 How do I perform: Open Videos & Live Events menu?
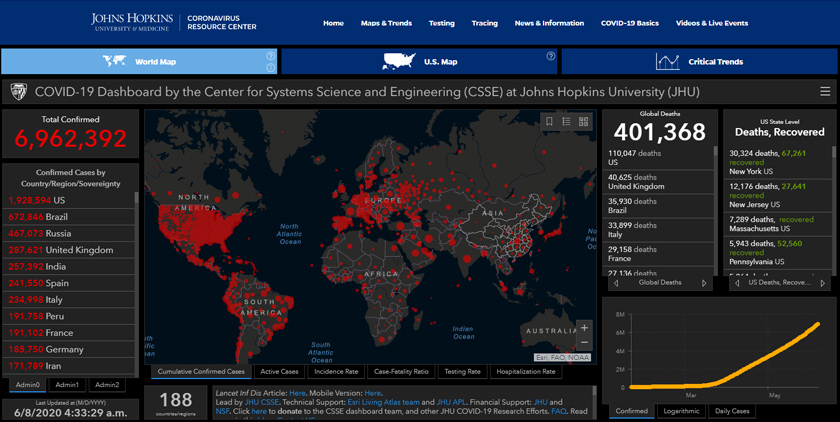click(x=712, y=23)
